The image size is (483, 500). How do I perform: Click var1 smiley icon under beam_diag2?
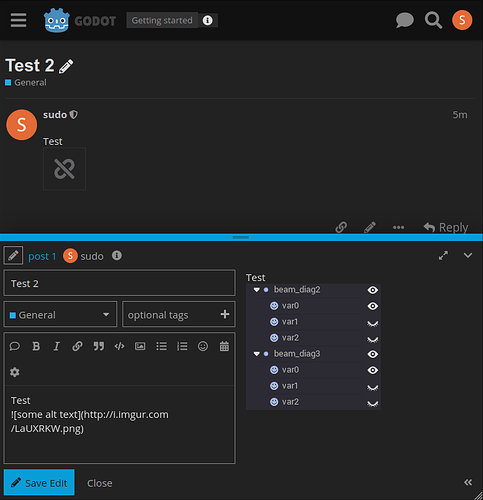[274, 322]
